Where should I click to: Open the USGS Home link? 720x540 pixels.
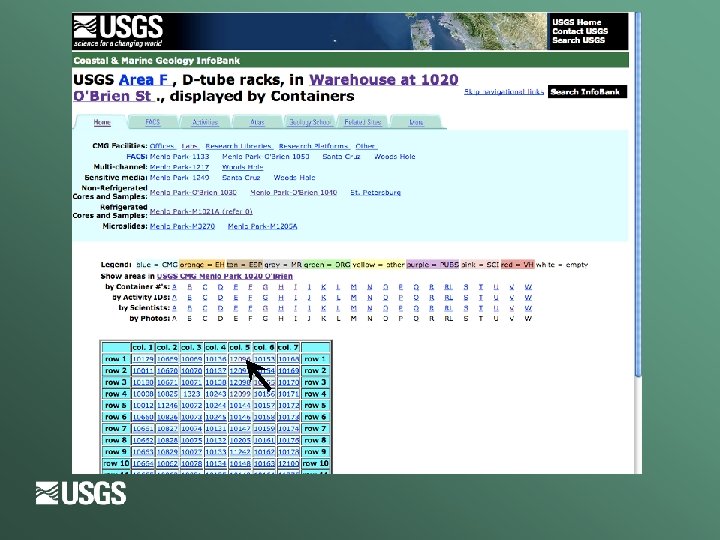(576, 22)
